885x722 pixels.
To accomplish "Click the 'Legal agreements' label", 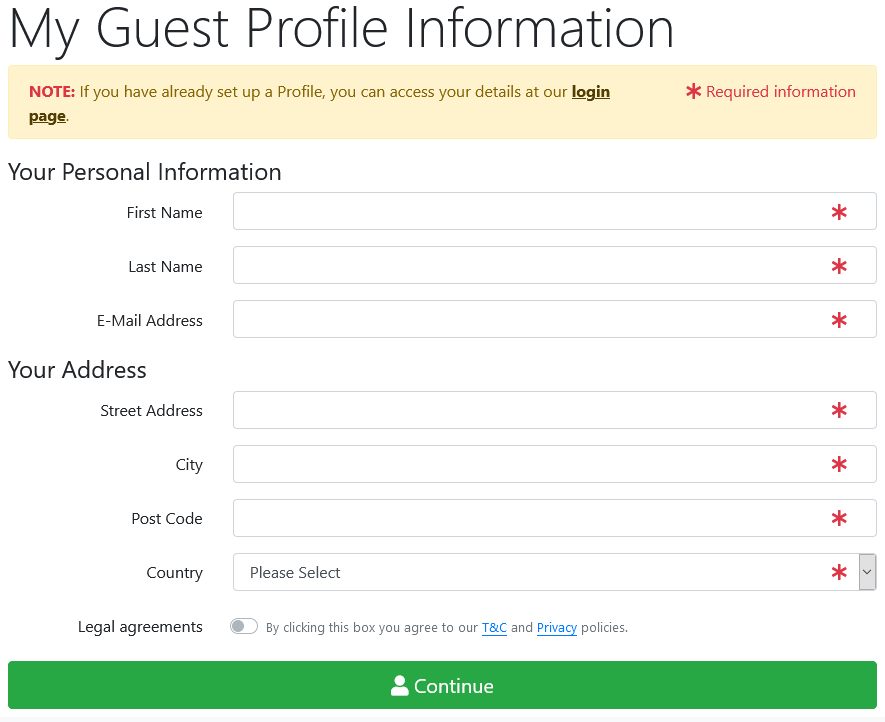I will tap(140, 627).
